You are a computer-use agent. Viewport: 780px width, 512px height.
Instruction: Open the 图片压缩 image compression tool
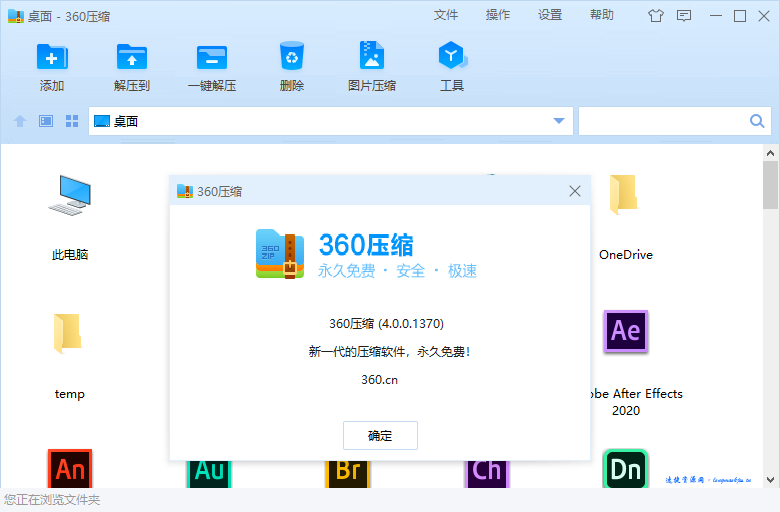pyautogui.click(x=372, y=55)
